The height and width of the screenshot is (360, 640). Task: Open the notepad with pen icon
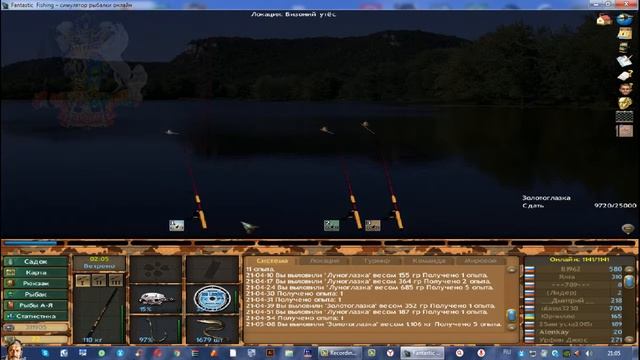(624, 61)
